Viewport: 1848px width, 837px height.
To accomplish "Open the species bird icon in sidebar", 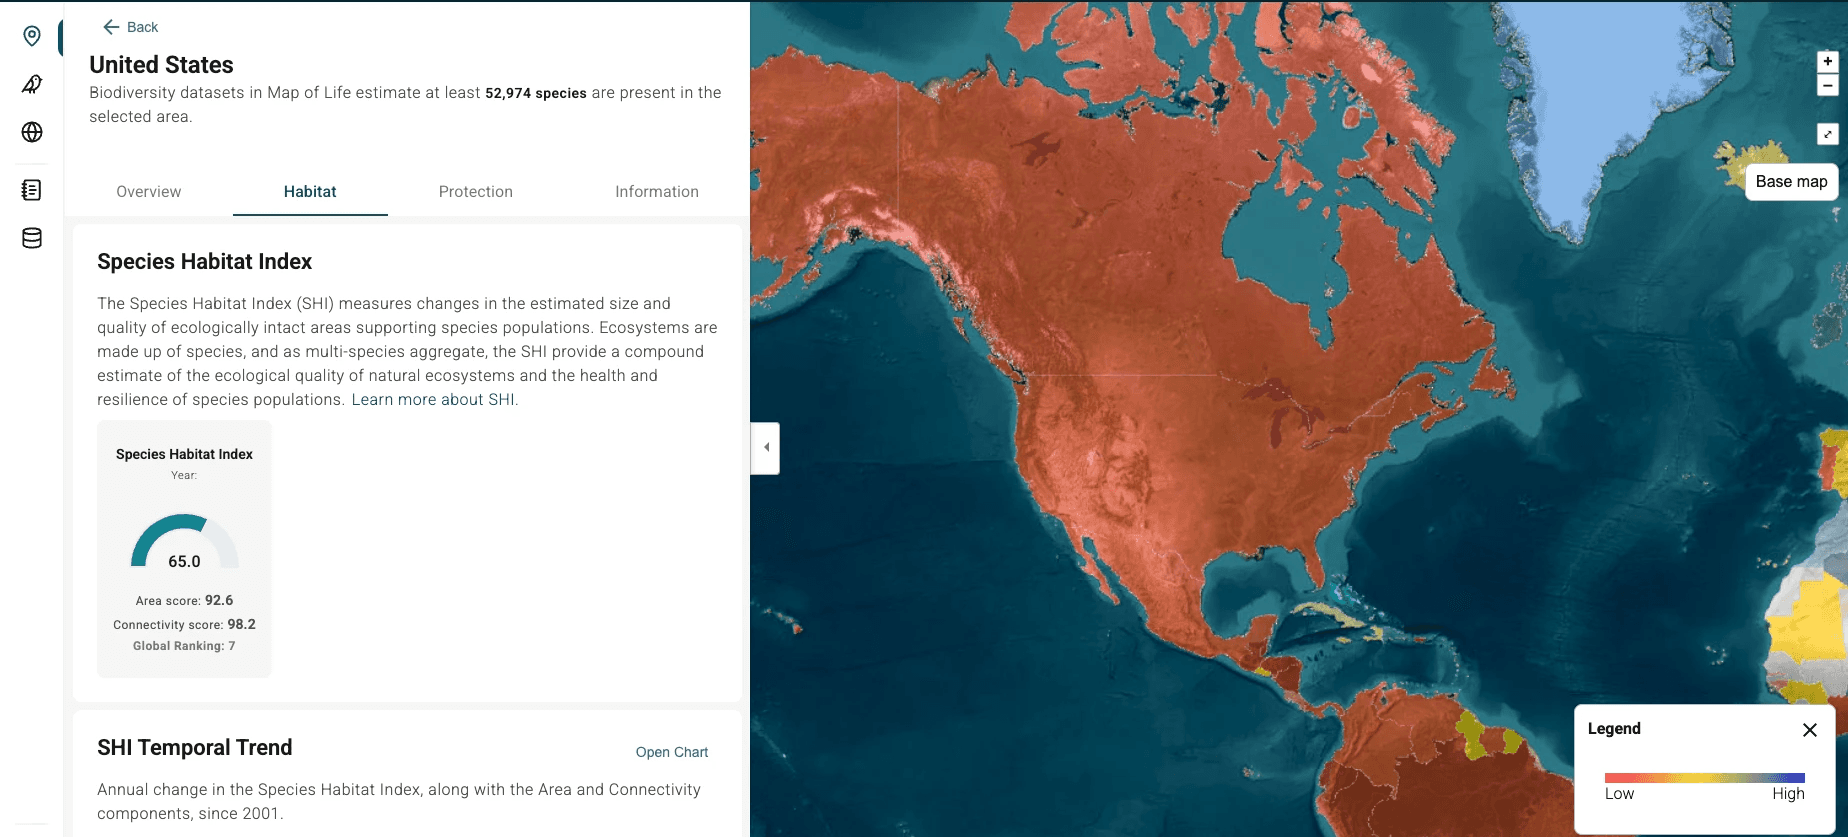I will tap(31, 84).
